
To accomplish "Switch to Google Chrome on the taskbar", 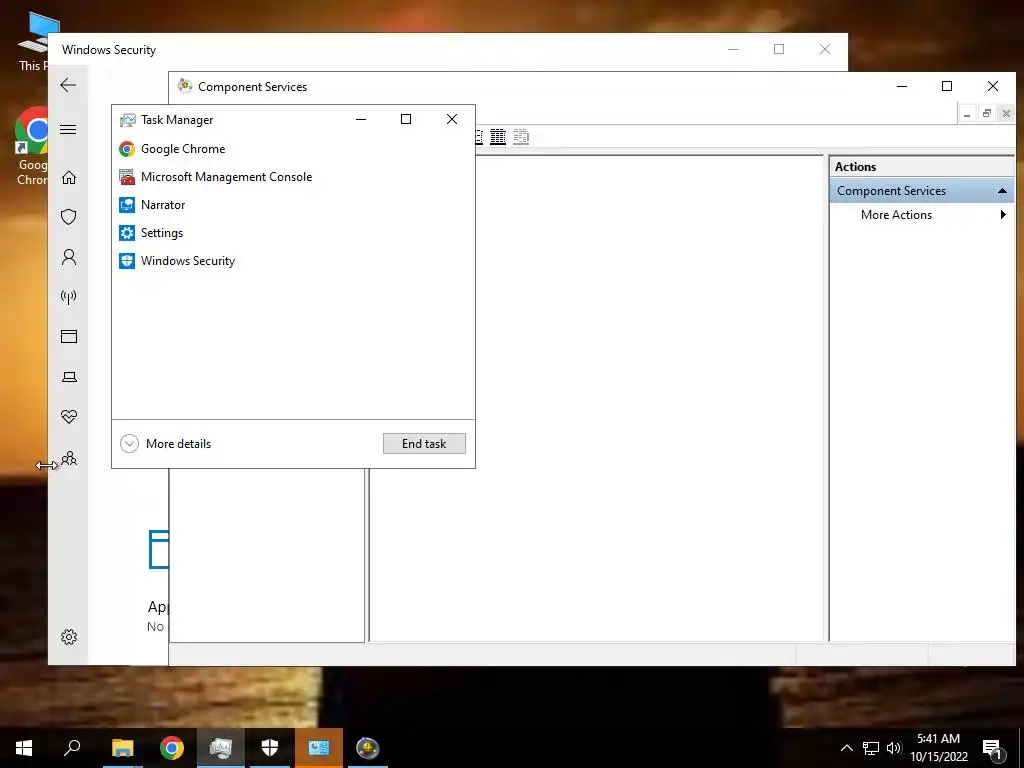I will click(x=172, y=748).
